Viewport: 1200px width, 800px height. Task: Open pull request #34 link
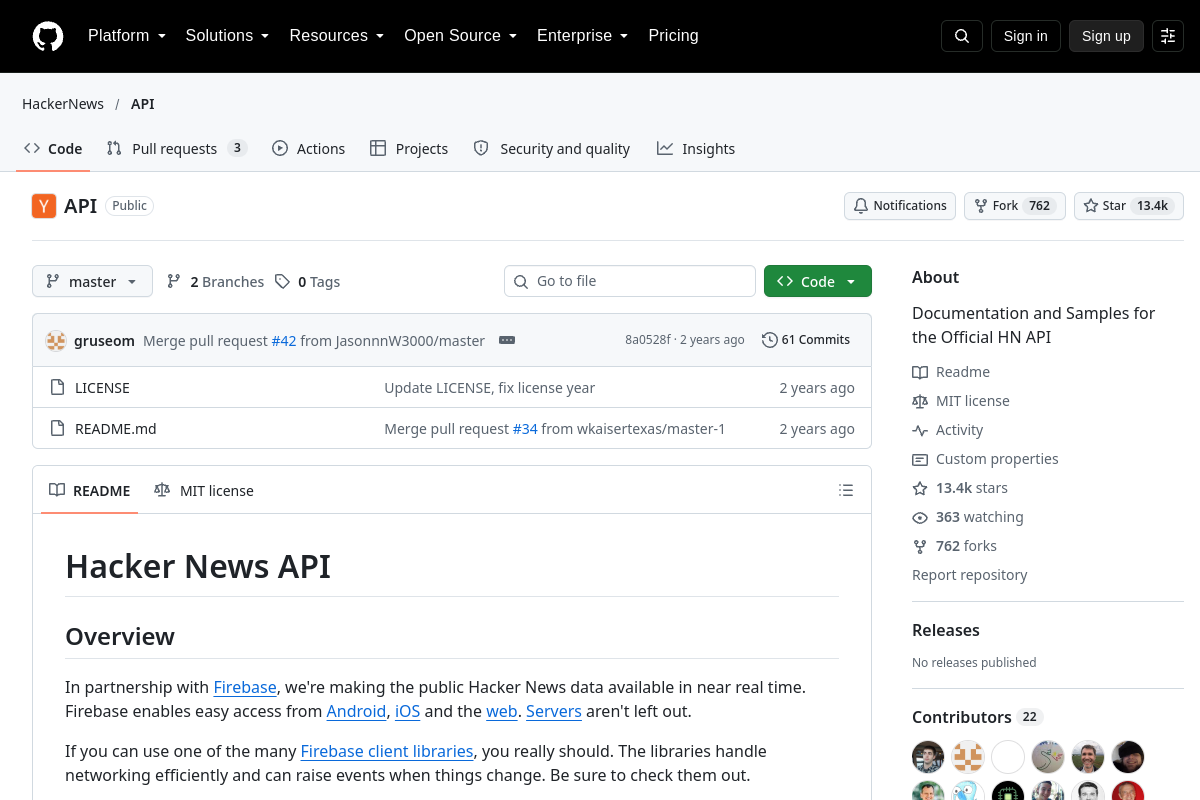(525, 429)
